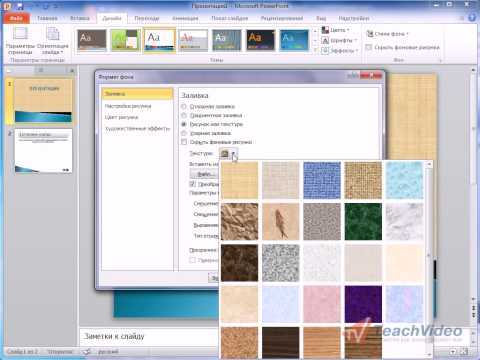480x360 pixels.
Task: Toggle hide background graphics checkbox in ribbon
Action: (x=369, y=47)
